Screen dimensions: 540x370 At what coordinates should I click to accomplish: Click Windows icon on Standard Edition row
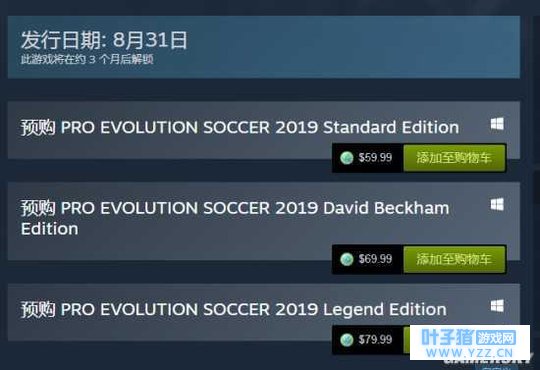coord(497,124)
